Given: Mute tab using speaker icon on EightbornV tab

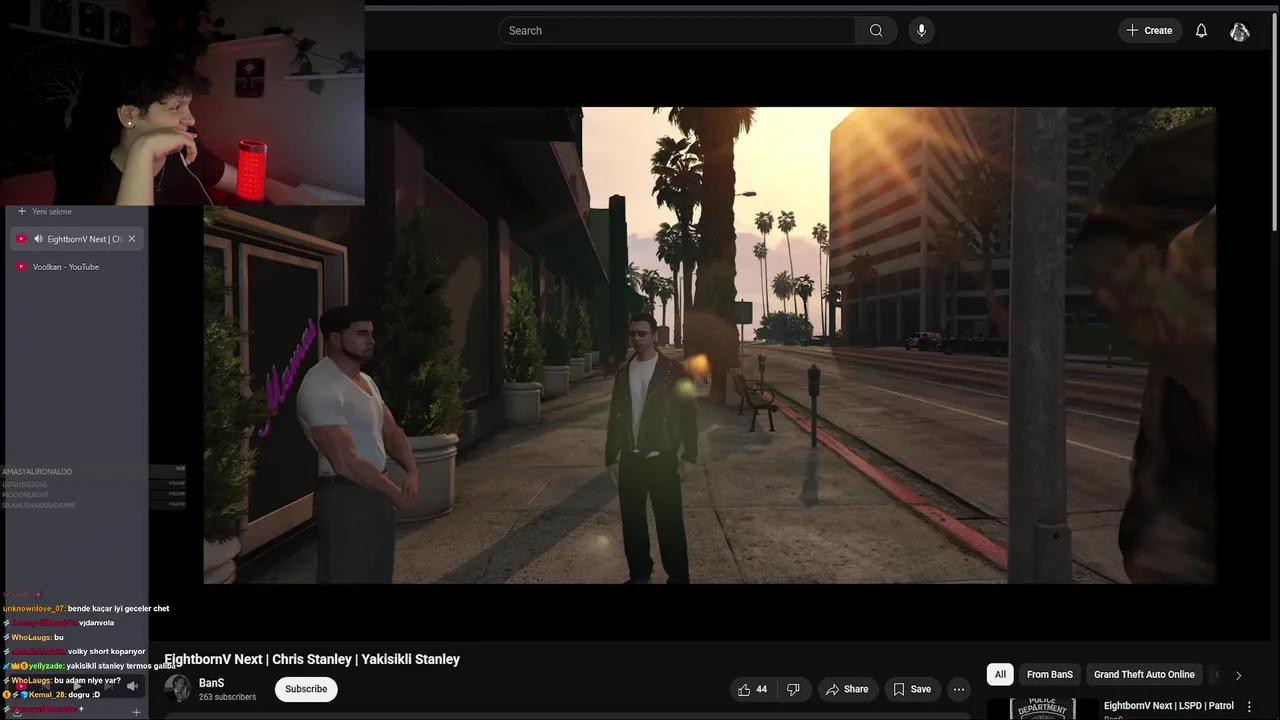Looking at the screenshot, I should click(x=38, y=239).
